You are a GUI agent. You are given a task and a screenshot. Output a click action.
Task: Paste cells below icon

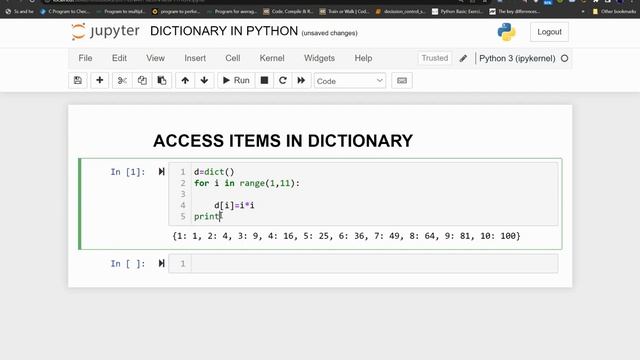coord(162,80)
